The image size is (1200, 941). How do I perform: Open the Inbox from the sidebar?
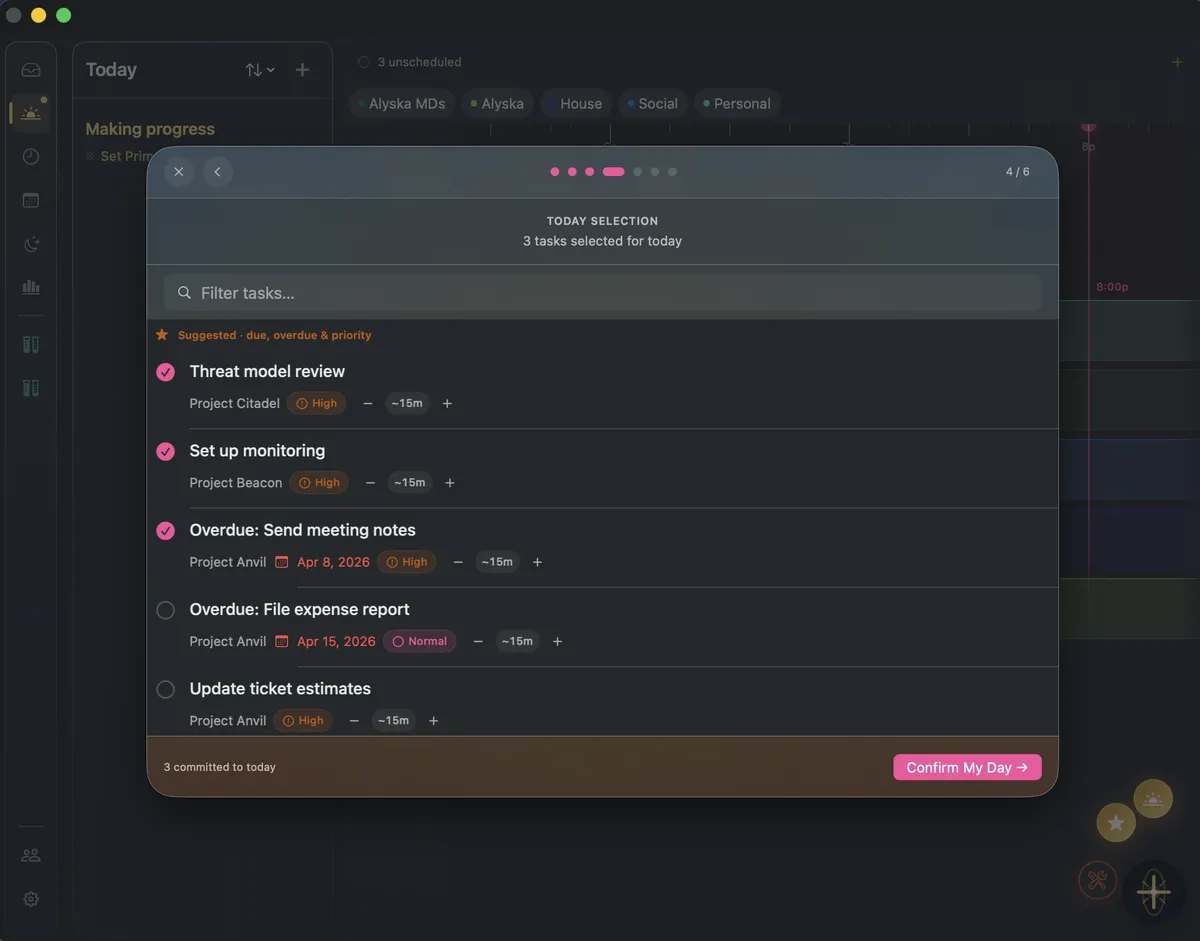tap(31, 69)
